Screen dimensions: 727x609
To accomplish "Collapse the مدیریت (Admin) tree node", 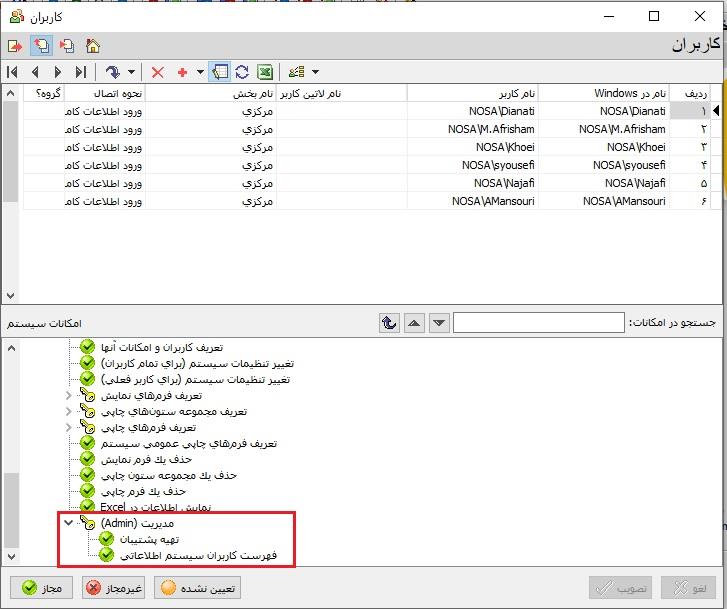I will click(x=68, y=523).
